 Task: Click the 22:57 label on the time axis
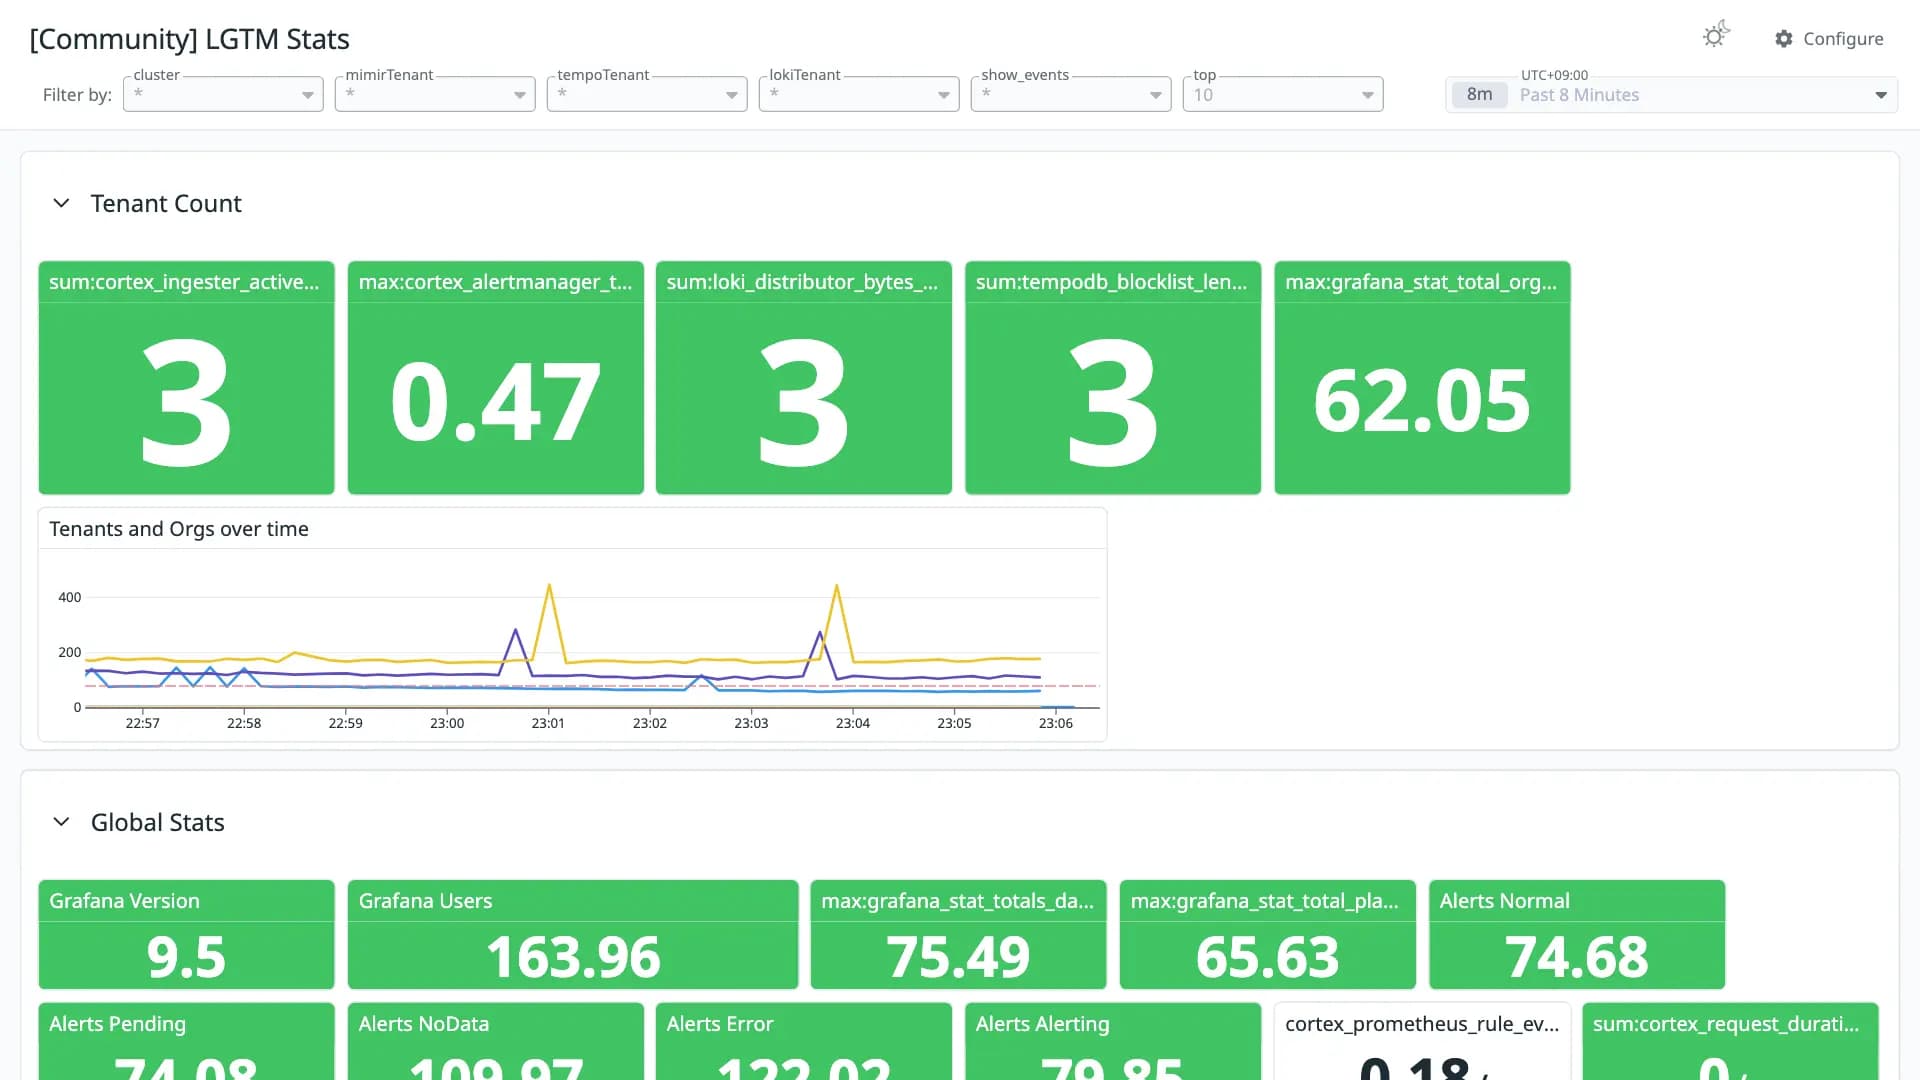pos(142,723)
